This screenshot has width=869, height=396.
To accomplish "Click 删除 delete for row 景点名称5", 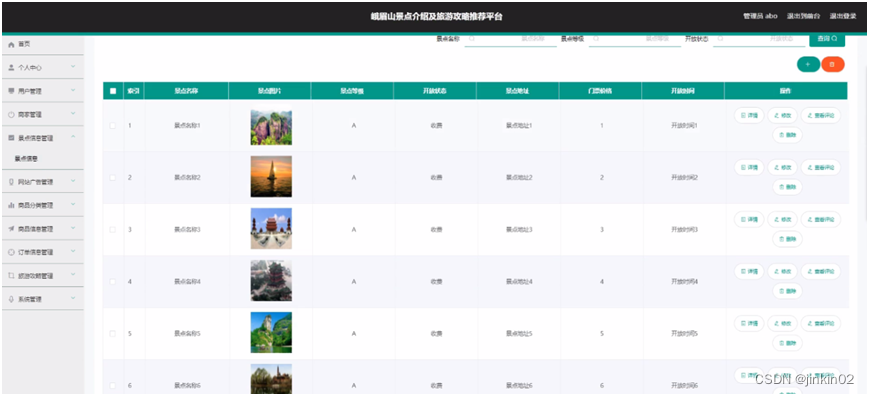I will coord(788,343).
